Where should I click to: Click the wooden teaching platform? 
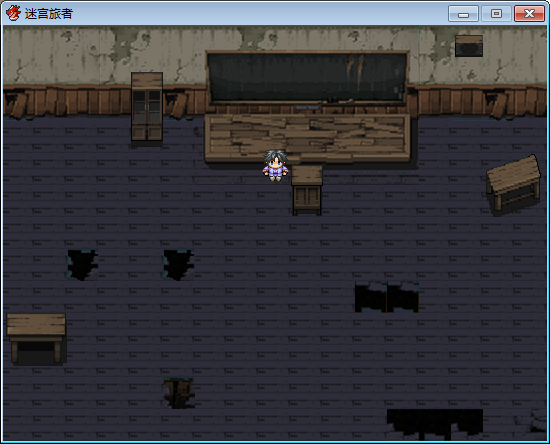point(308,138)
